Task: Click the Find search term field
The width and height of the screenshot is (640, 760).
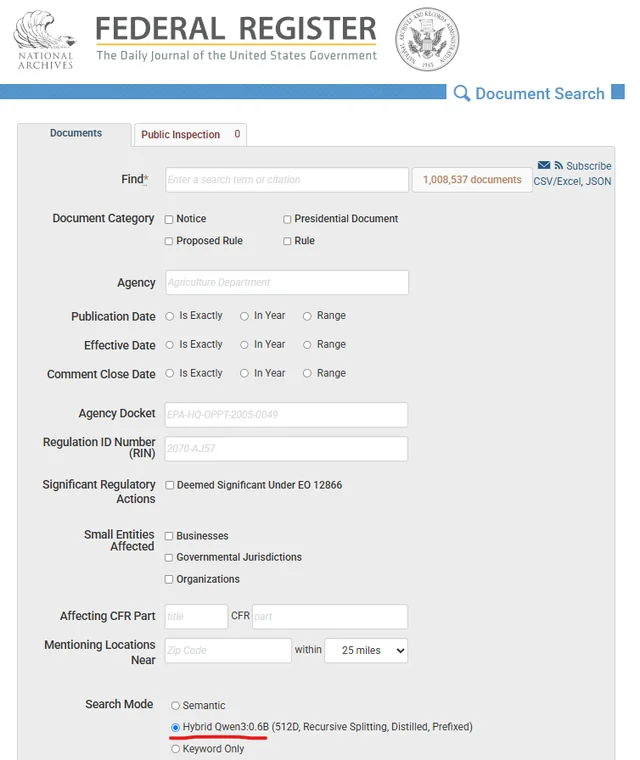Action: pos(287,180)
